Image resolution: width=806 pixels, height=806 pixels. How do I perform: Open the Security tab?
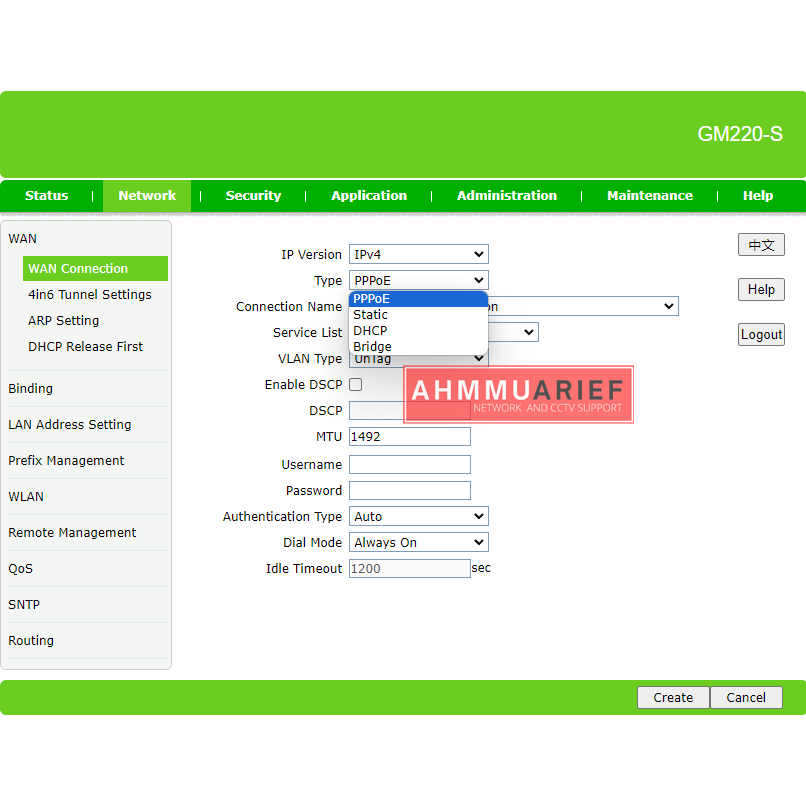(253, 196)
